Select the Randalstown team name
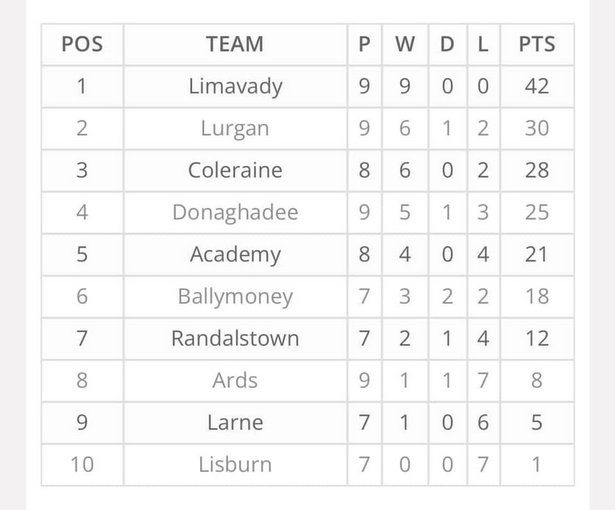The height and width of the screenshot is (510, 615). (x=235, y=338)
